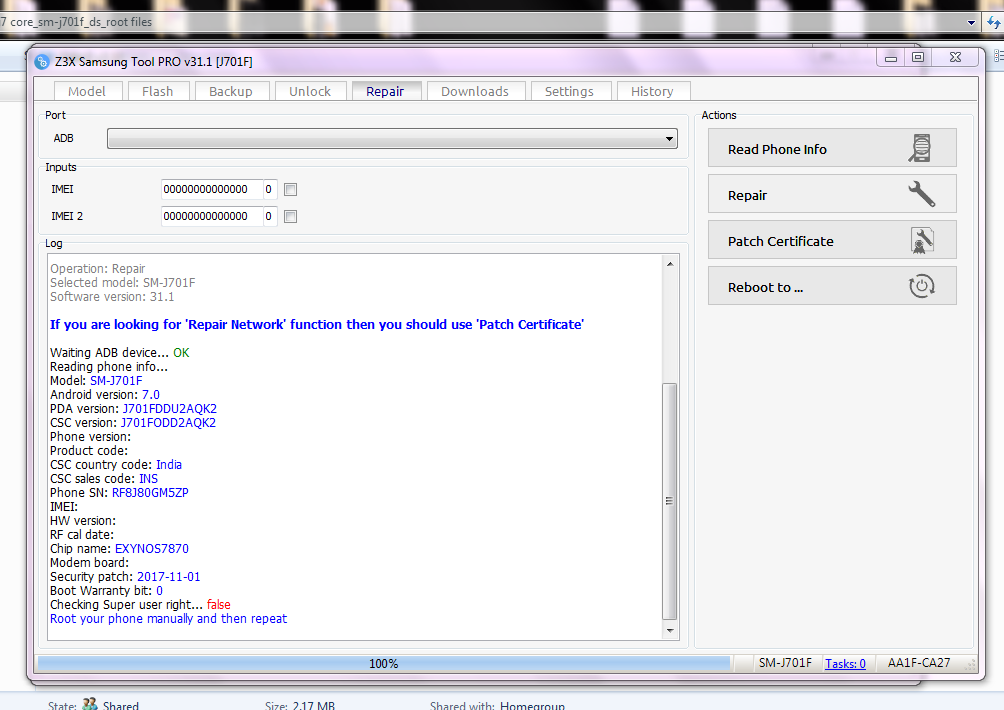1004x710 pixels.
Task: Switch to the Flash tab
Action: pos(158,92)
